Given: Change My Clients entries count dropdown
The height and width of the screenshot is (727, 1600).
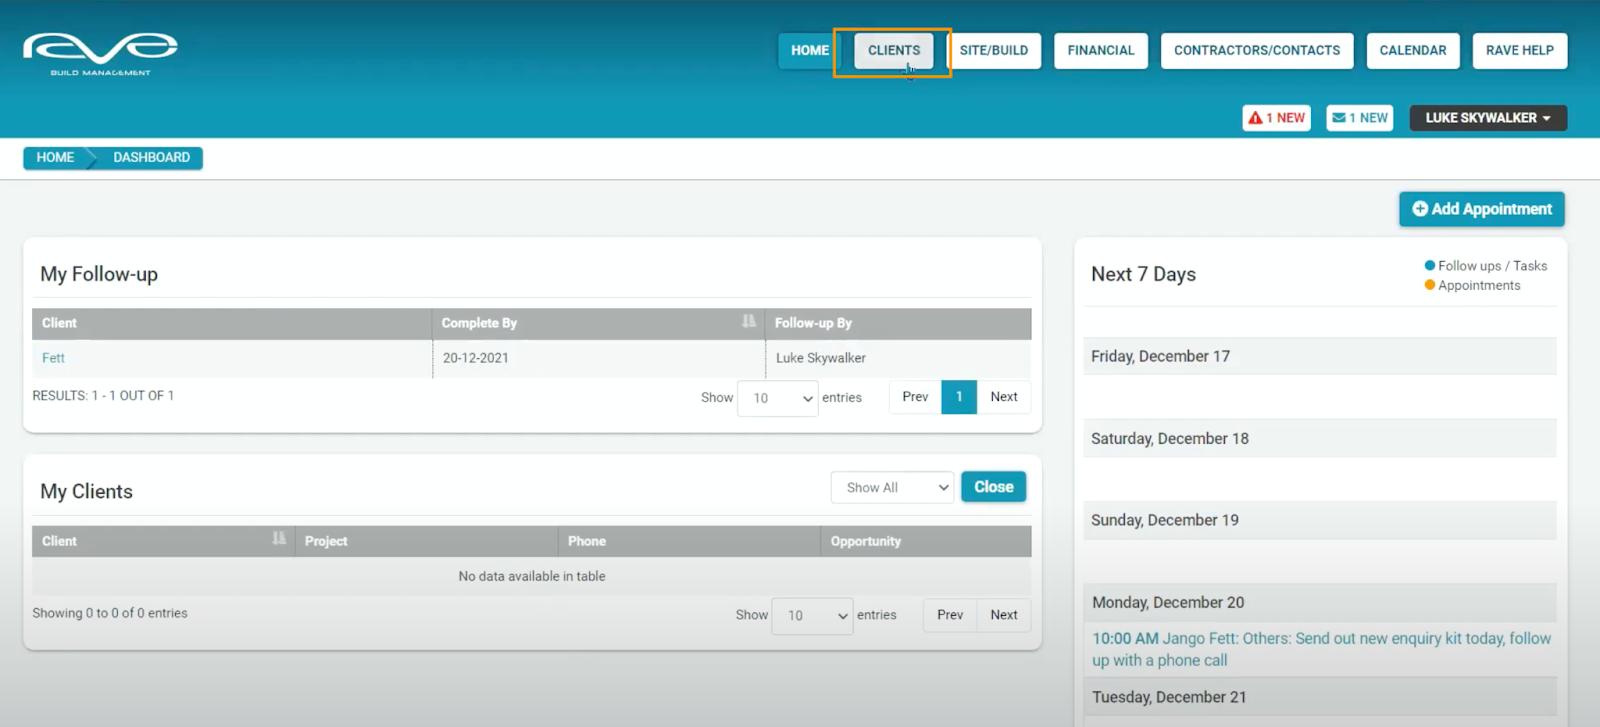Looking at the screenshot, I should [812, 616].
